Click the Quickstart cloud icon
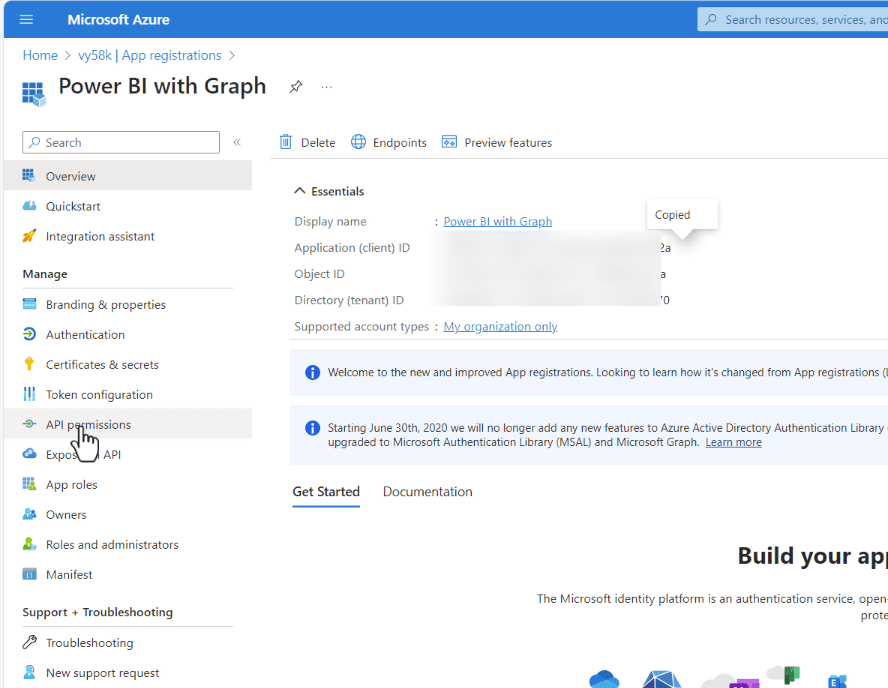This screenshot has width=888, height=688. click(x=29, y=206)
